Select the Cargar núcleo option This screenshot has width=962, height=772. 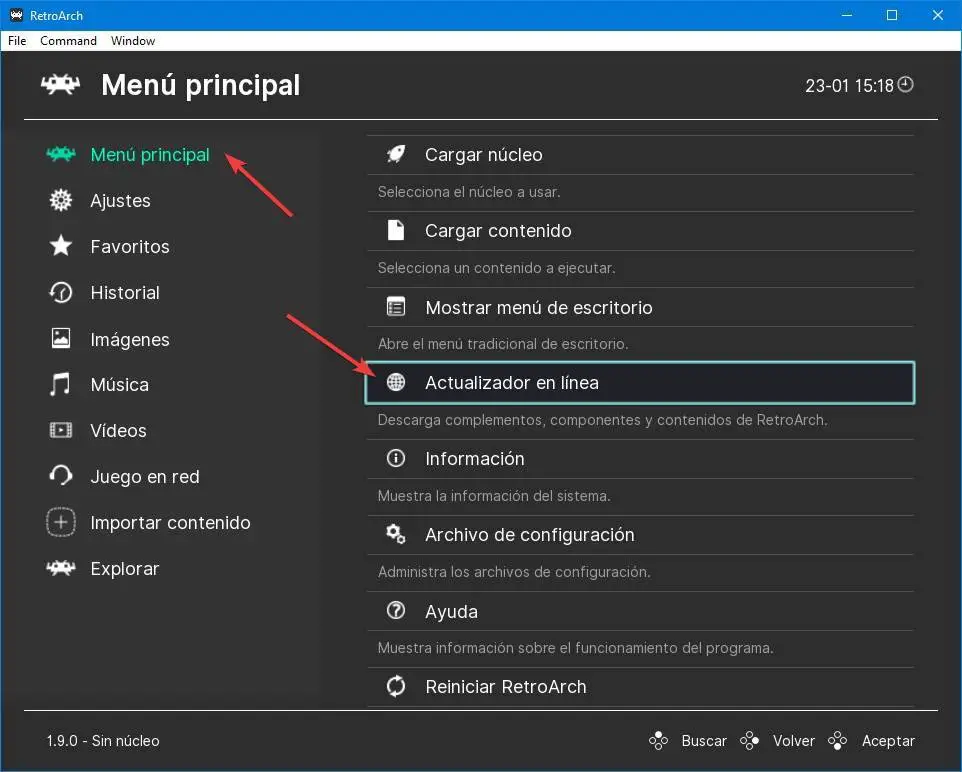[x=641, y=155]
